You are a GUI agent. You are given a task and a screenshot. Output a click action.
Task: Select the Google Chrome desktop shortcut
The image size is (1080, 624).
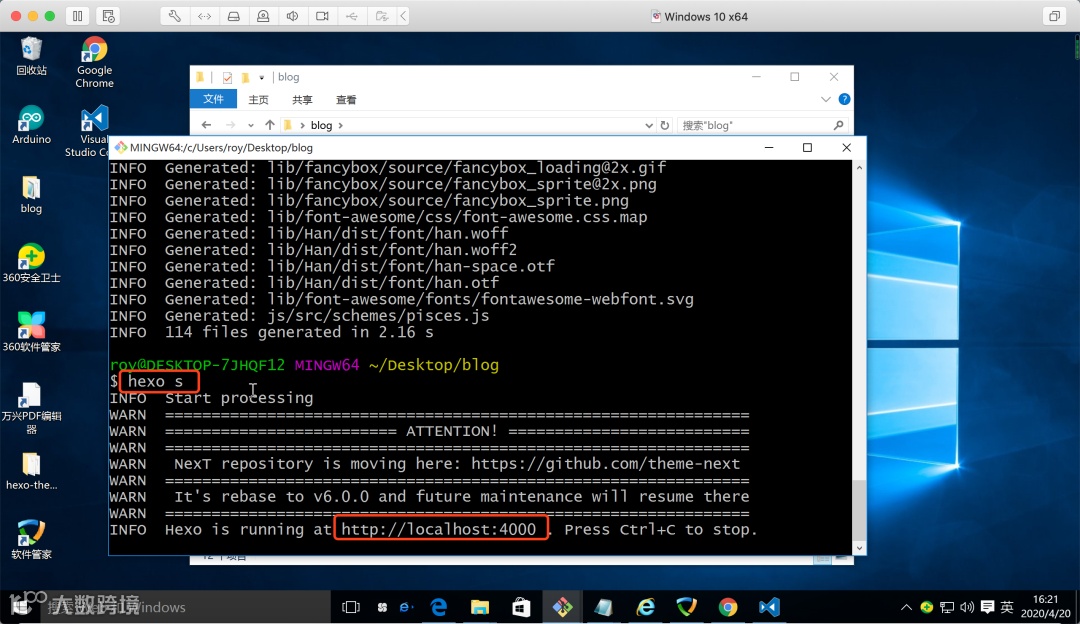[94, 63]
